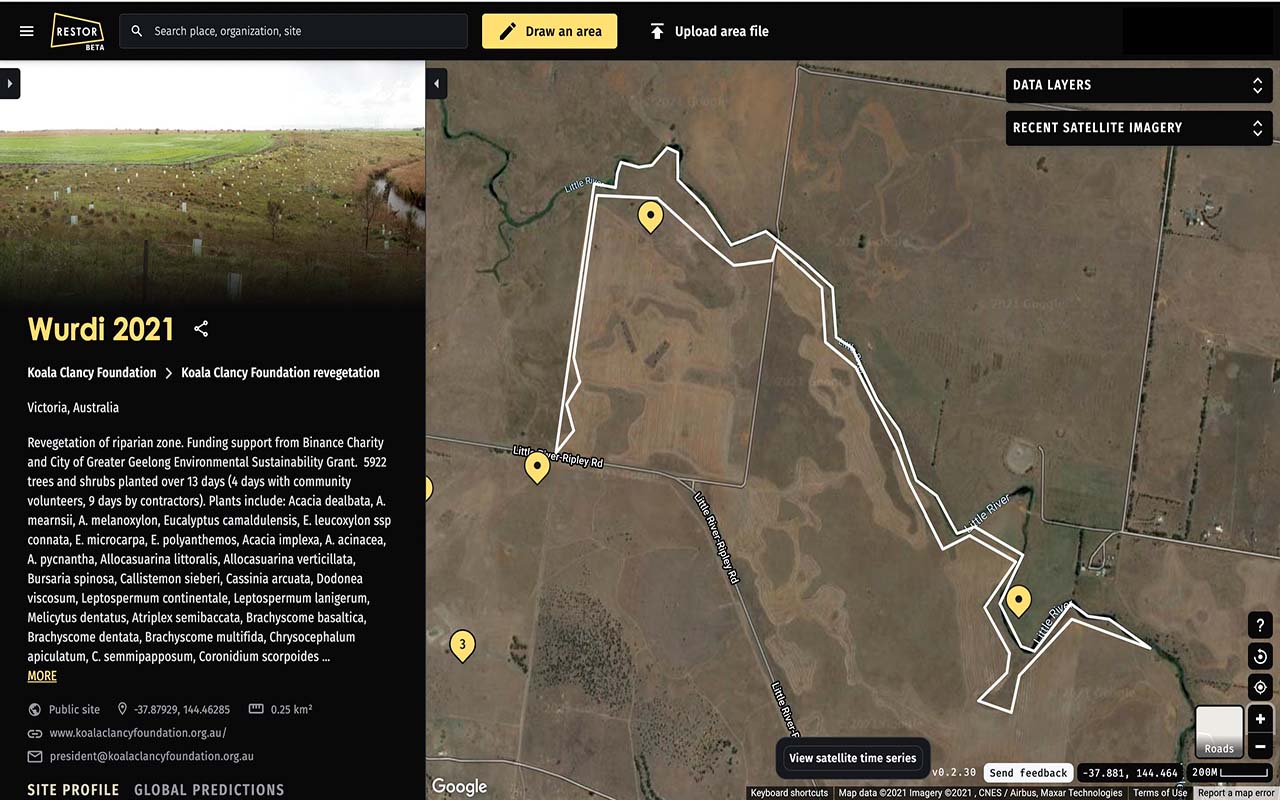Open Koala Clancy Foundation breadcrumb link
The image size is (1280, 800).
pyautogui.click(x=92, y=373)
